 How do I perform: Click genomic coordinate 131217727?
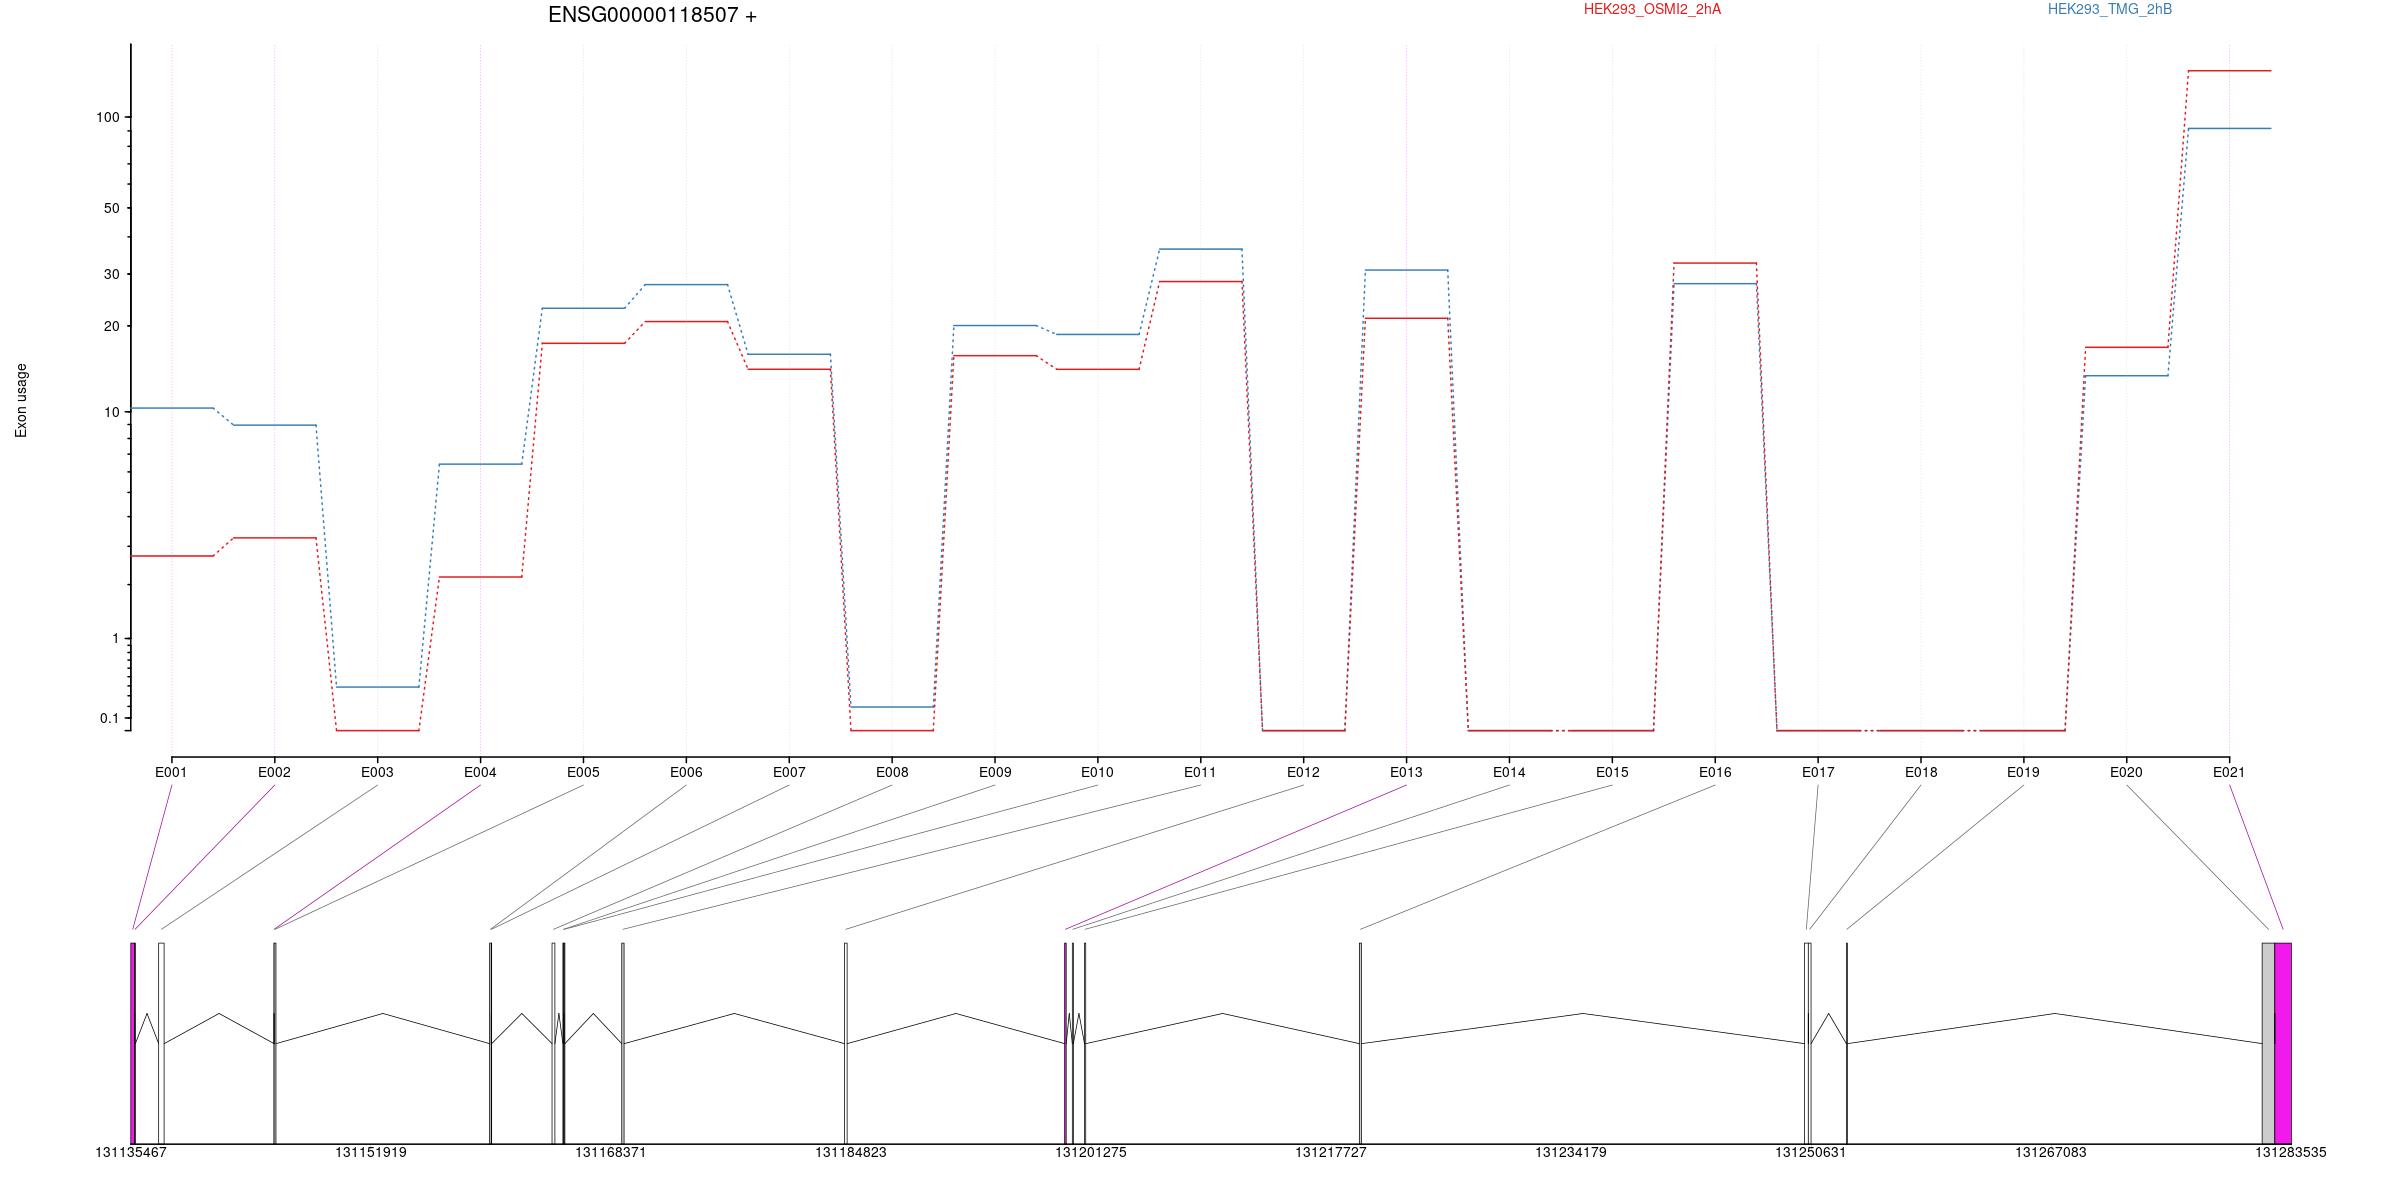point(1331,1152)
